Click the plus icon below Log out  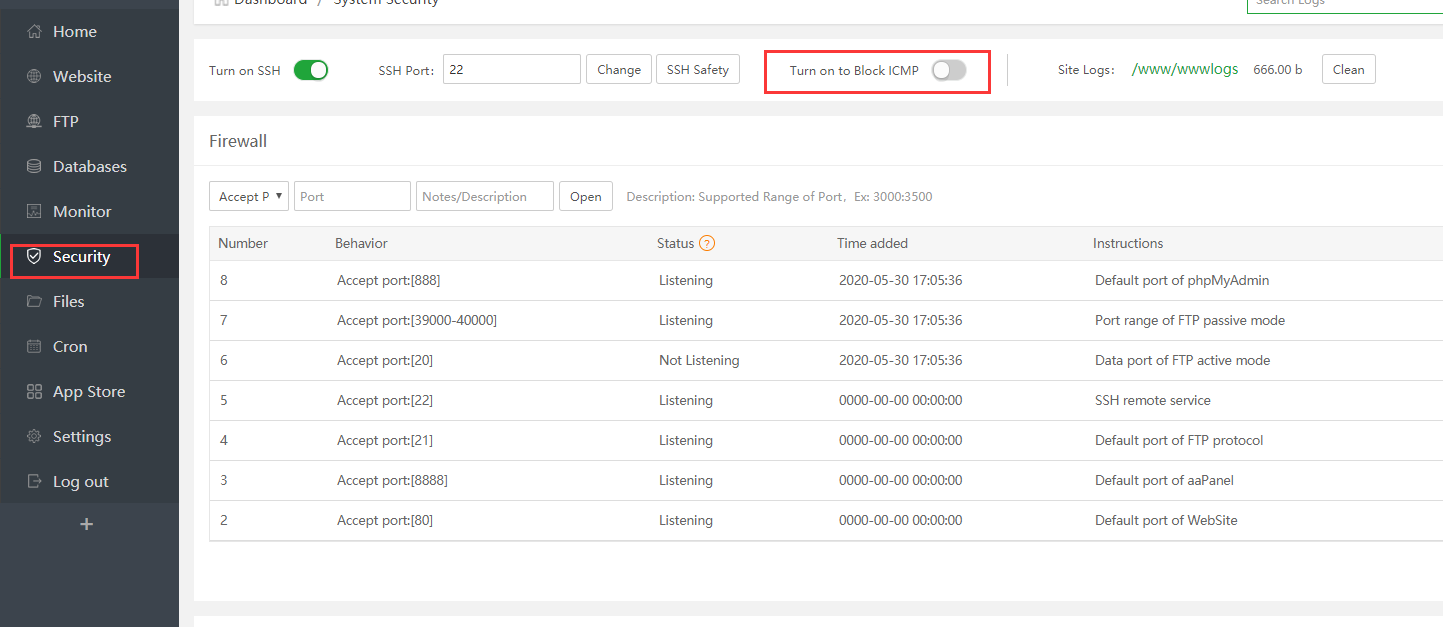coord(87,523)
